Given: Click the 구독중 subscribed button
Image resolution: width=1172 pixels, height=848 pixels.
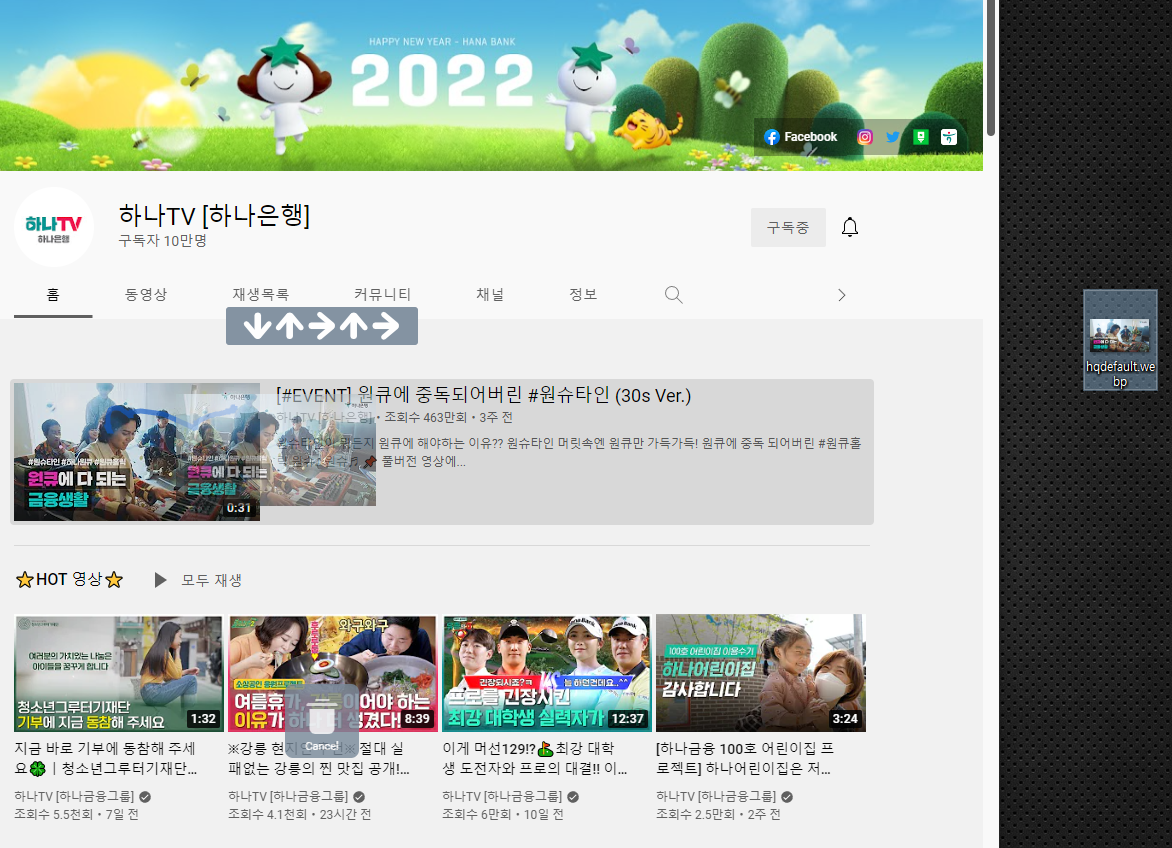Looking at the screenshot, I should point(788,227).
